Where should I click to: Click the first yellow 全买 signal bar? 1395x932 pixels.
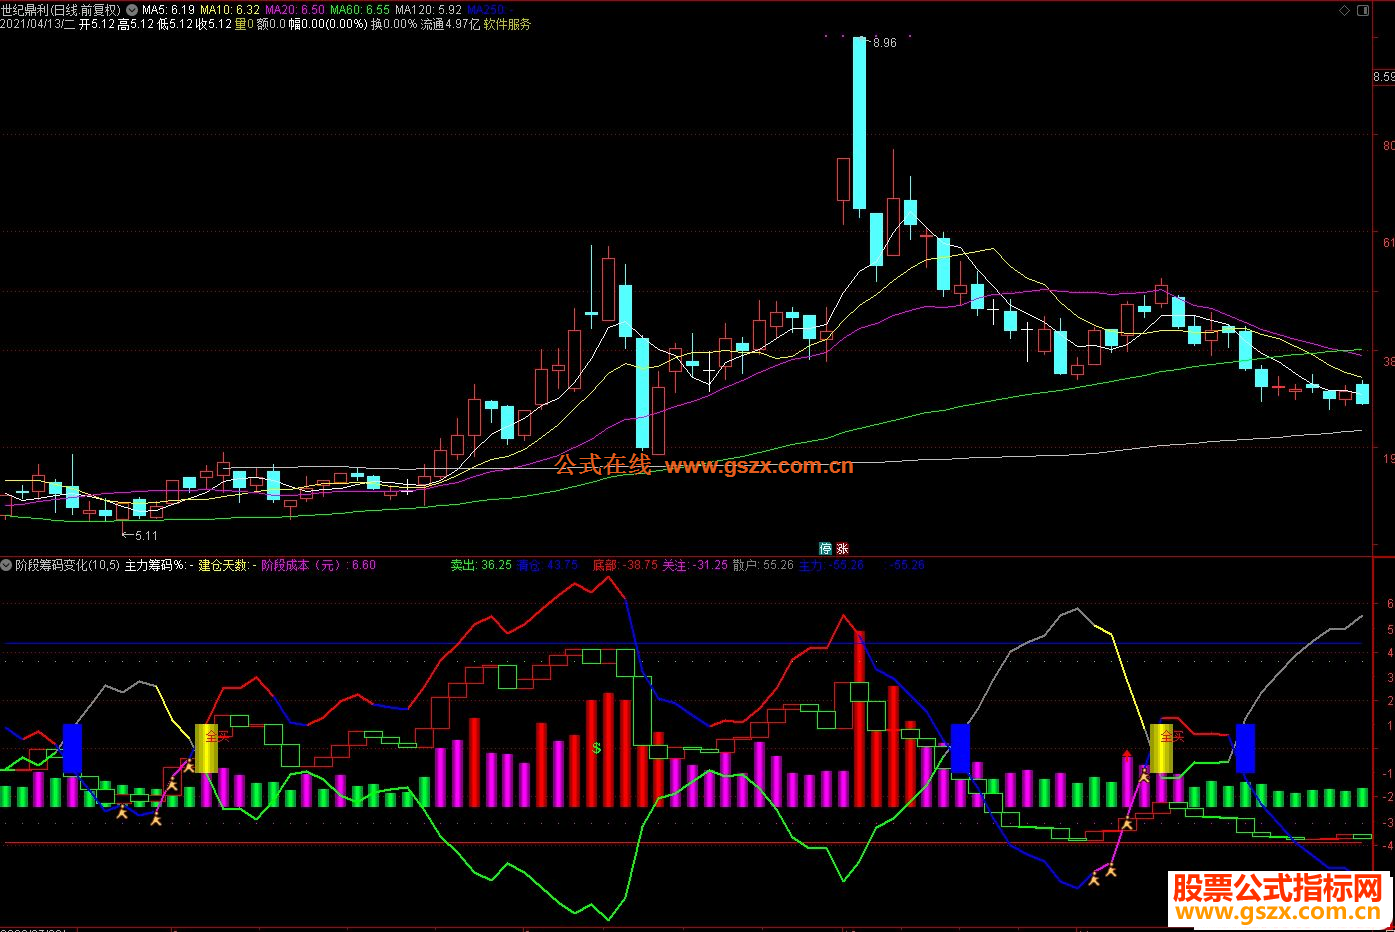click(206, 748)
